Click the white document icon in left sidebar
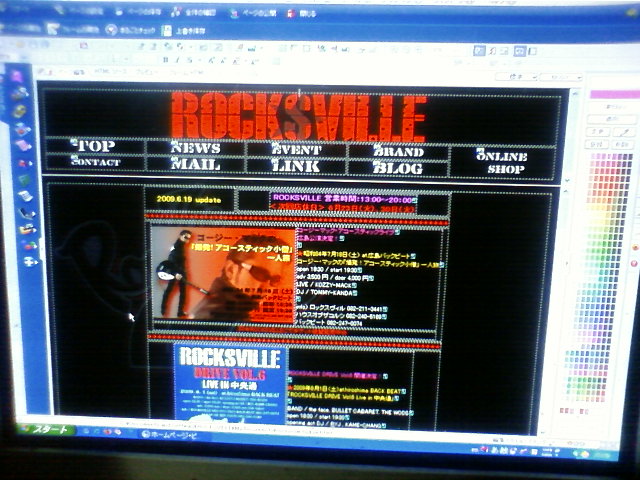This screenshot has width=640, height=480. [x=25, y=196]
